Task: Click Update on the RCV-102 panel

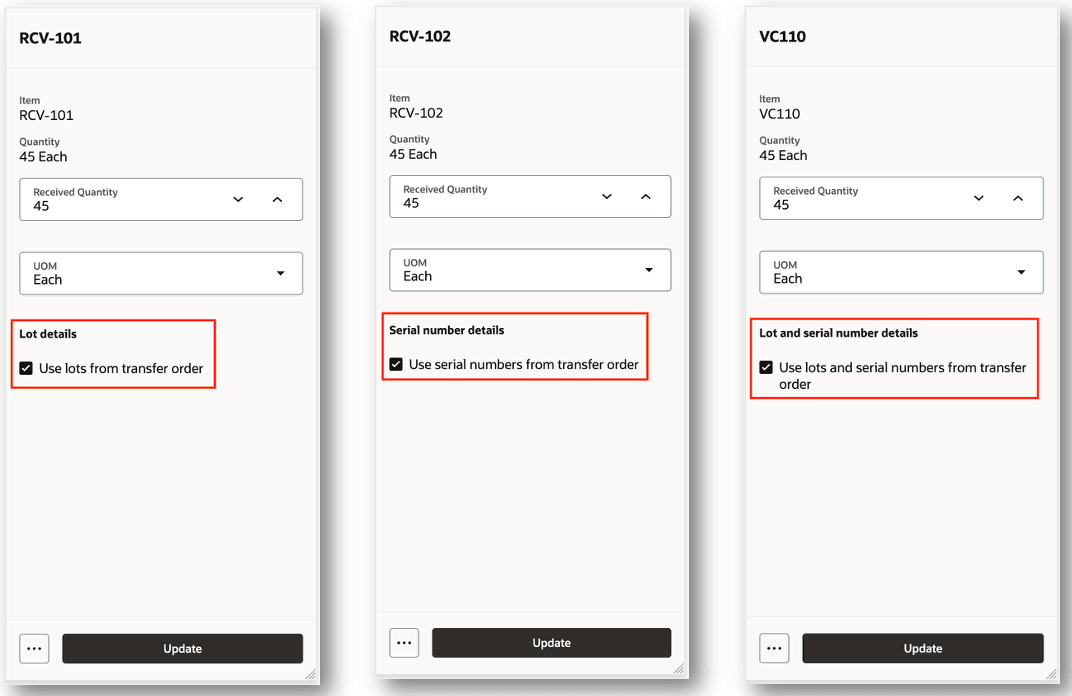Action: pos(551,642)
